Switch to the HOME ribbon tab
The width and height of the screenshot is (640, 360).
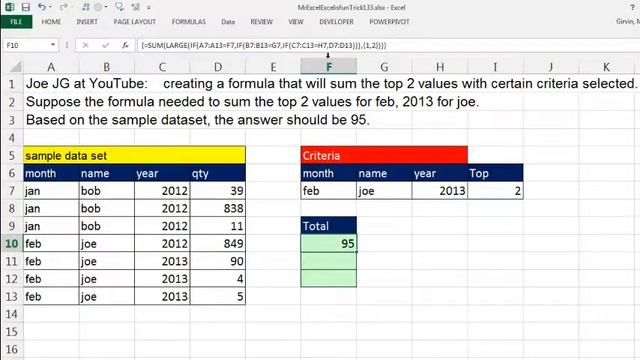[51, 22]
